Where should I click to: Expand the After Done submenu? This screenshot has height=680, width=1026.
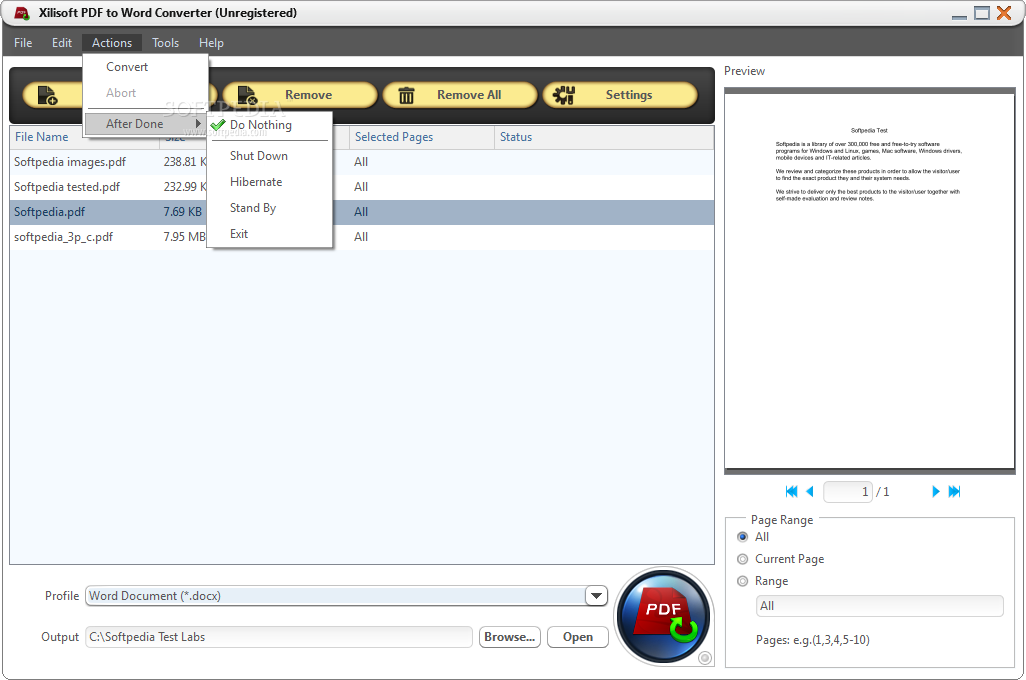click(x=146, y=124)
